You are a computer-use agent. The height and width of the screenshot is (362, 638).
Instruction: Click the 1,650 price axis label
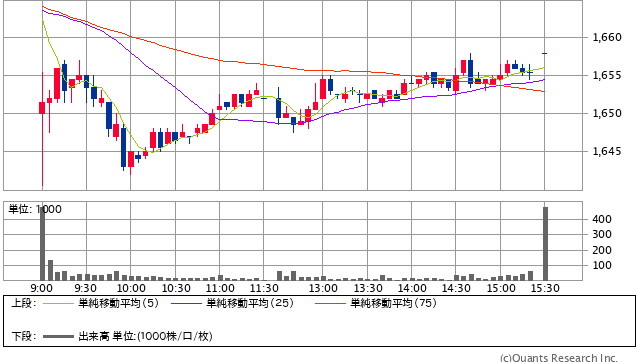click(x=607, y=113)
